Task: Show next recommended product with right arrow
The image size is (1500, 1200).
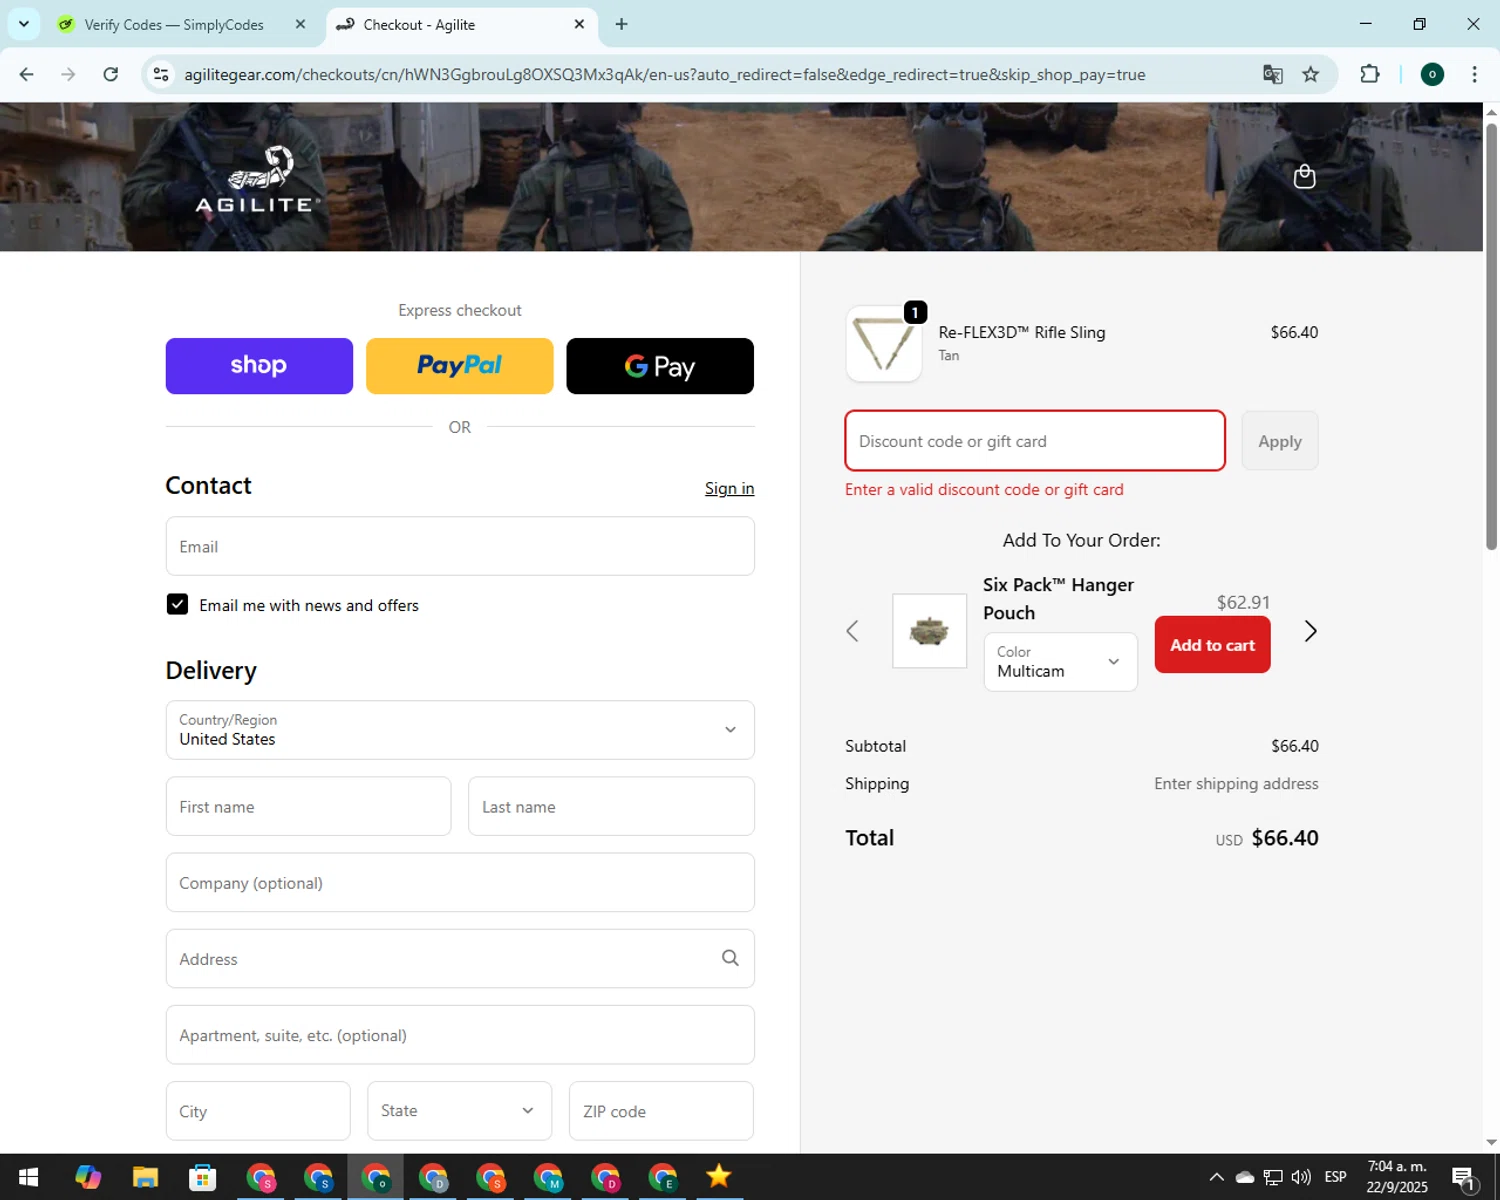Action: point(1310,631)
